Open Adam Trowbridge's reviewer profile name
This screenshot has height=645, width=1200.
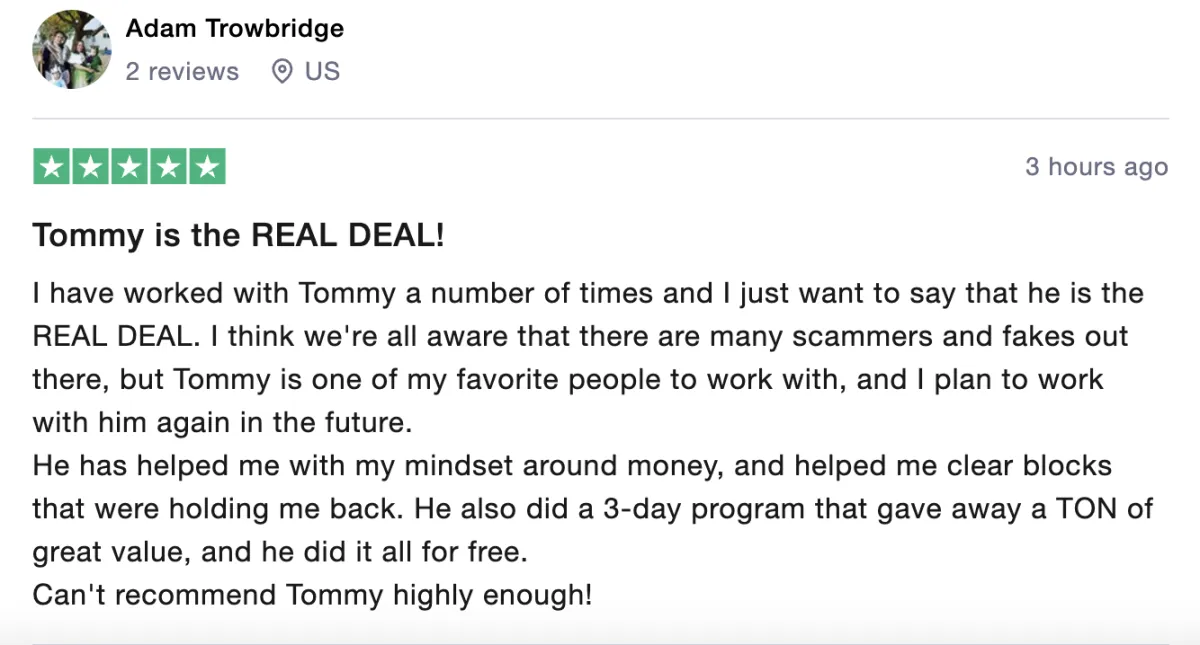point(235,28)
